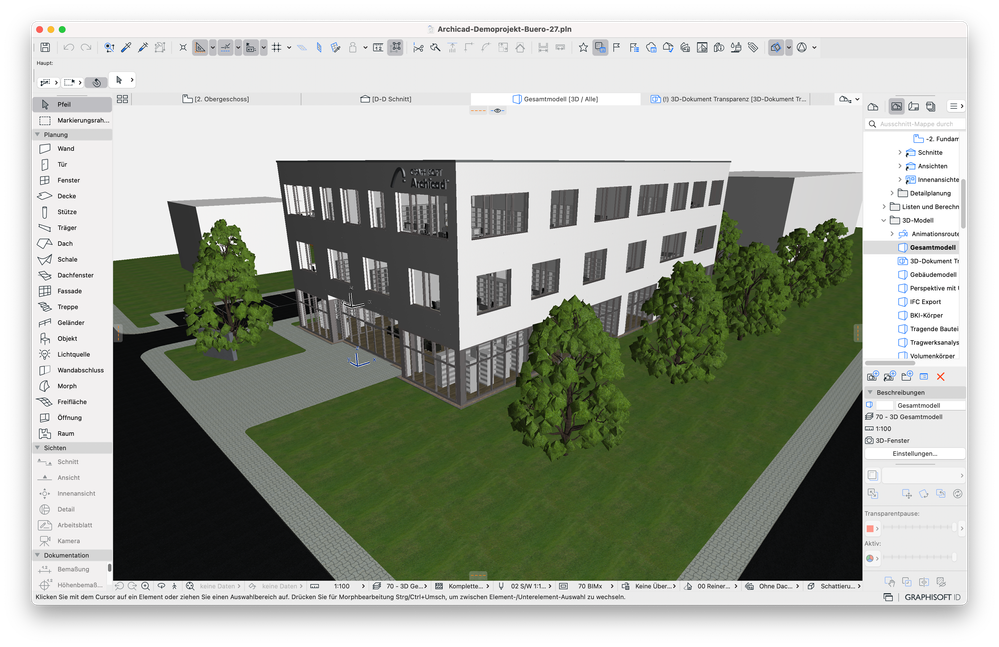Toggle the quick selection mode button
This screenshot has width=999, height=647.
point(96,82)
